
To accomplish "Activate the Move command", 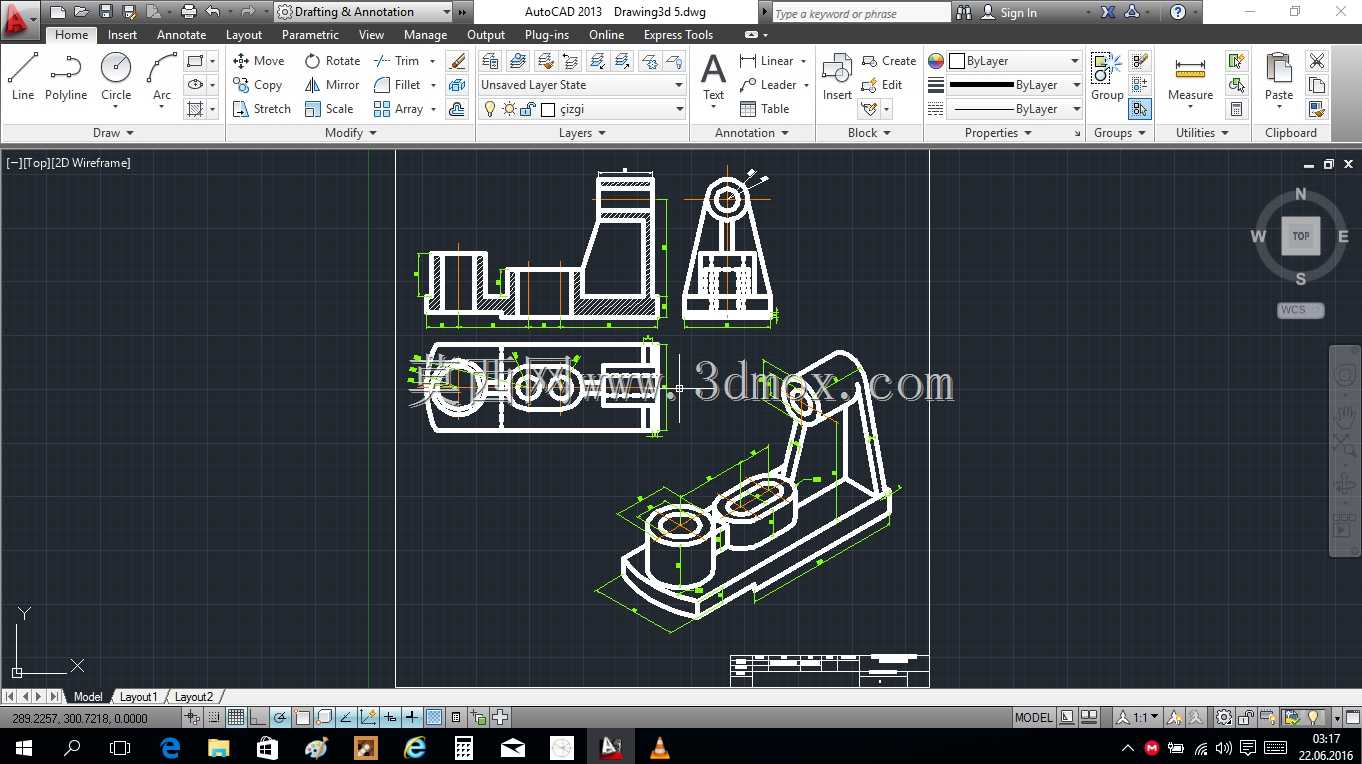I will pyautogui.click(x=259, y=61).
